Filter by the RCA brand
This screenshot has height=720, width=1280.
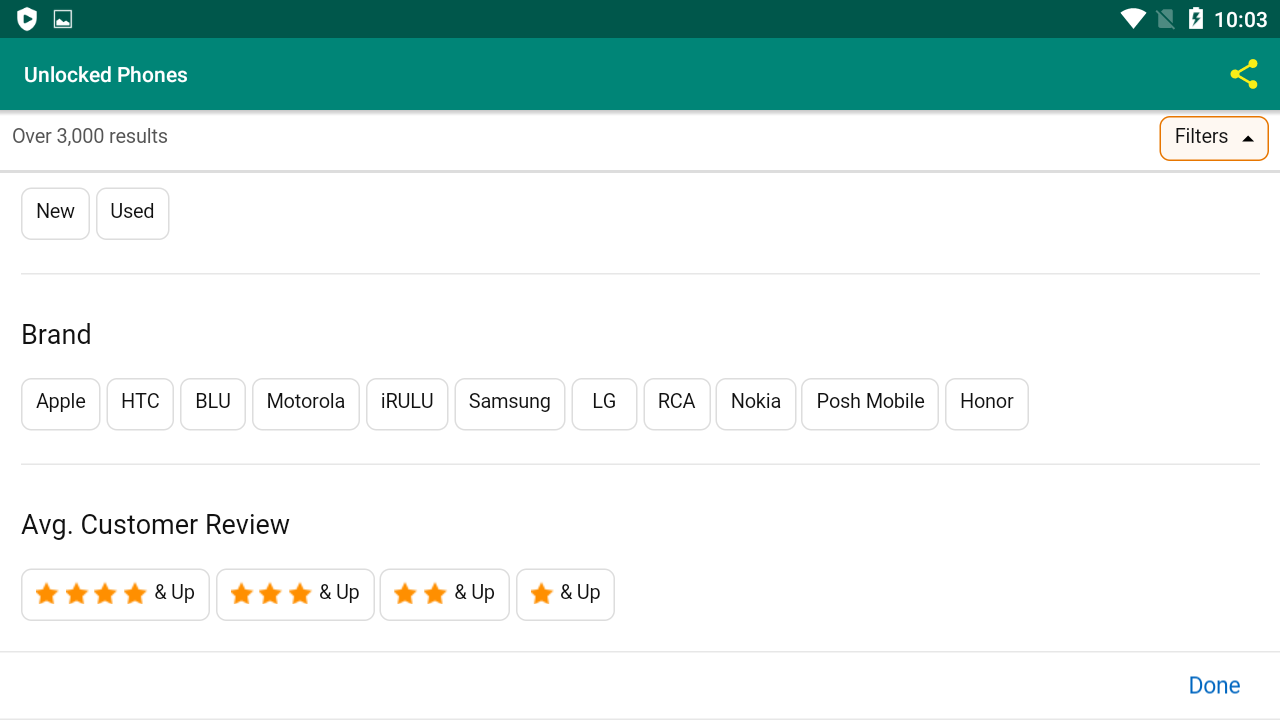click(677, 403)
